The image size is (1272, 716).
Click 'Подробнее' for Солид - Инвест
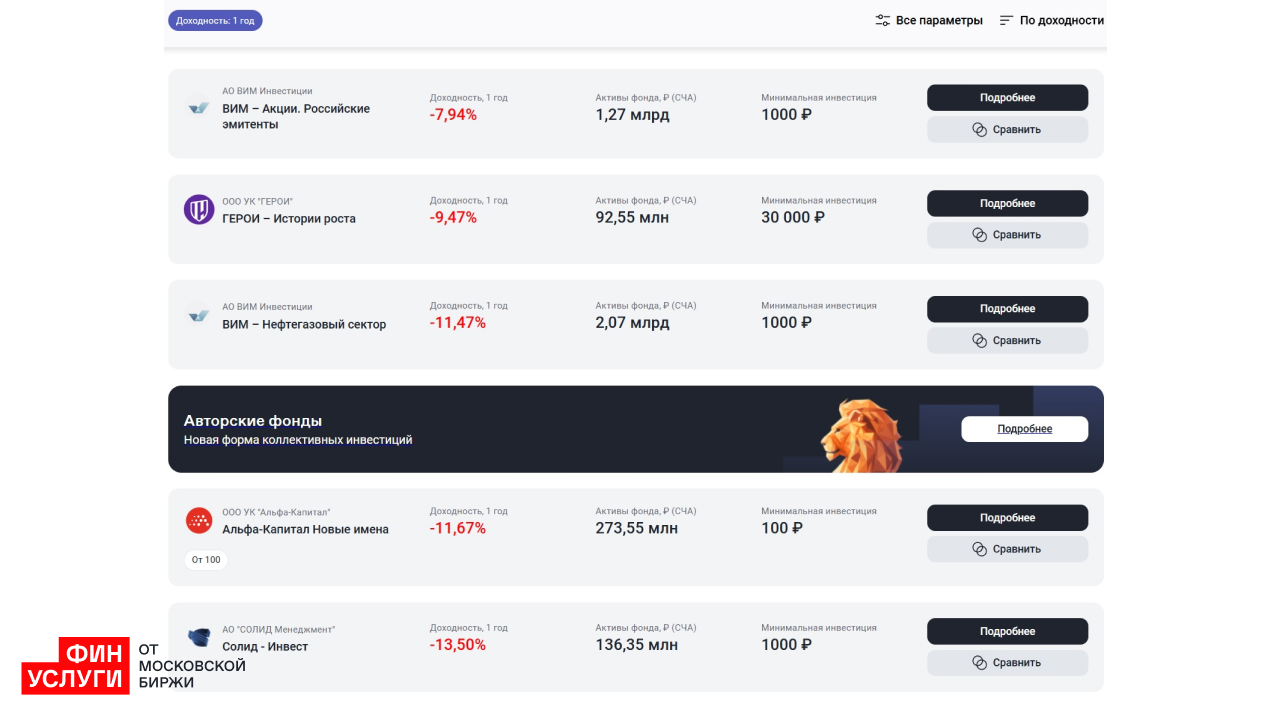coord(1007,631)
